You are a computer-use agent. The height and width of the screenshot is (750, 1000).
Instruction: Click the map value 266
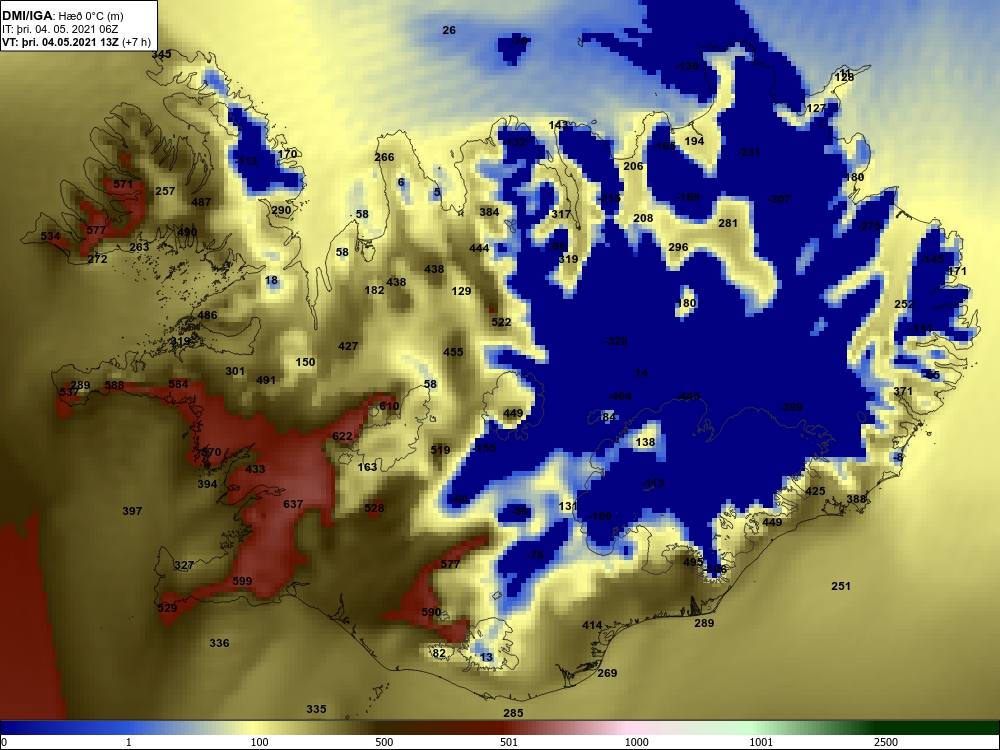[x=384, y=157]
